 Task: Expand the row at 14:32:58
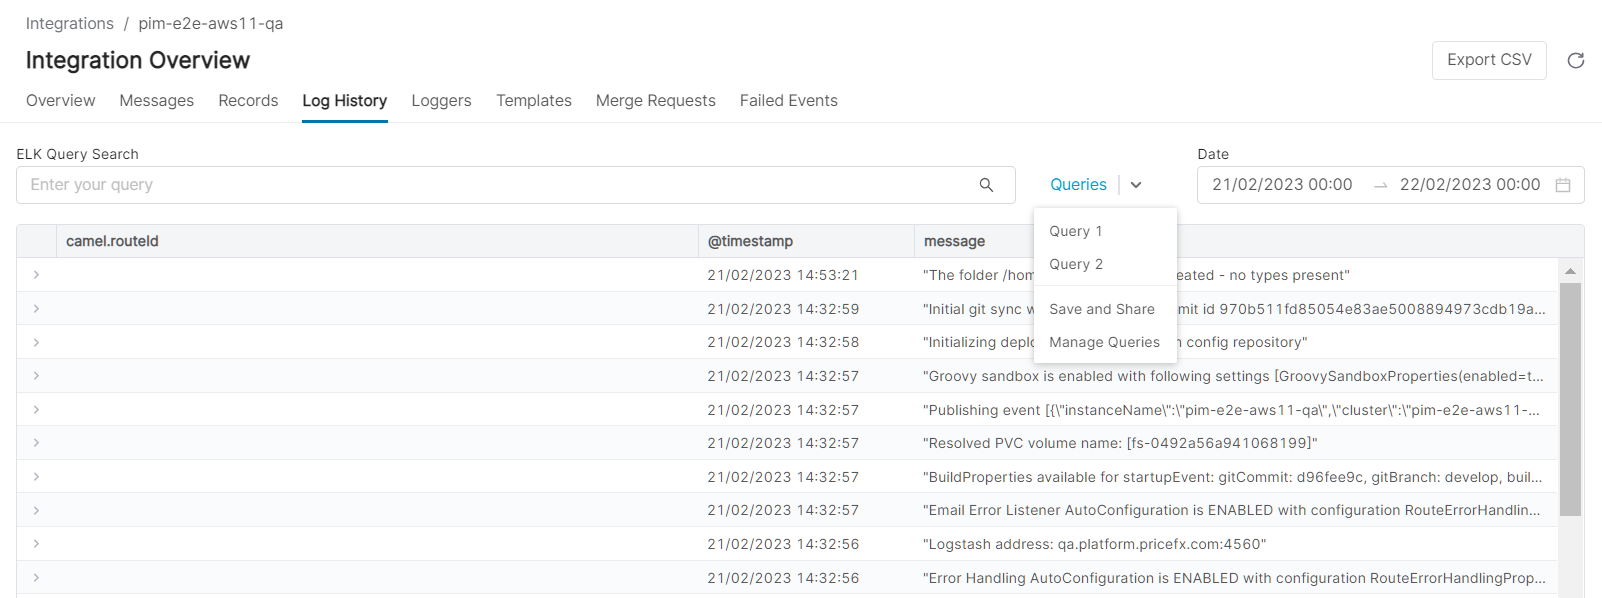pos(36,342)
